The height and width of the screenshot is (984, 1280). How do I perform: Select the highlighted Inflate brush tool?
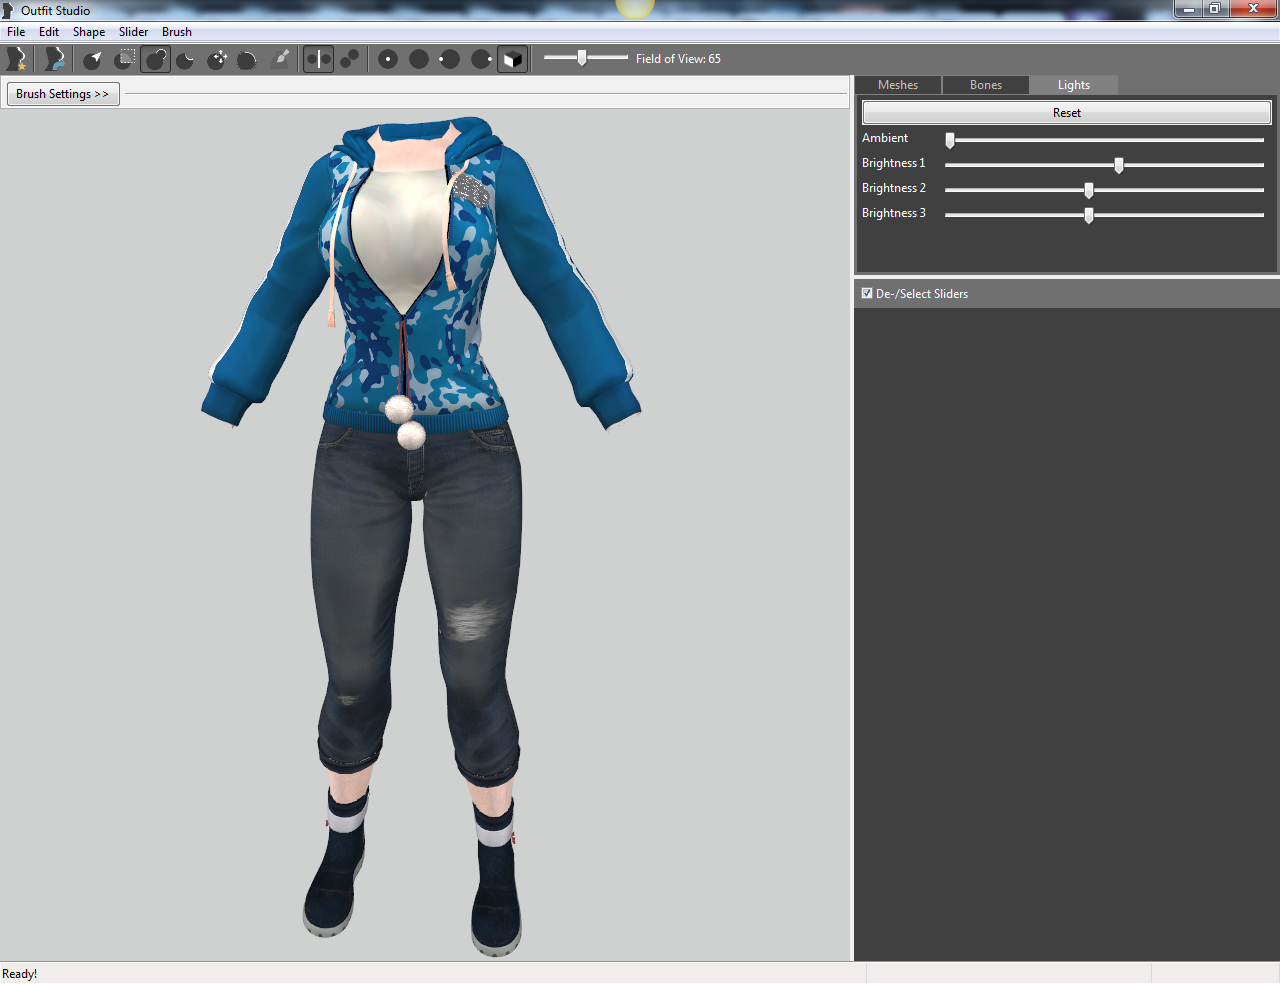point(155,59)
